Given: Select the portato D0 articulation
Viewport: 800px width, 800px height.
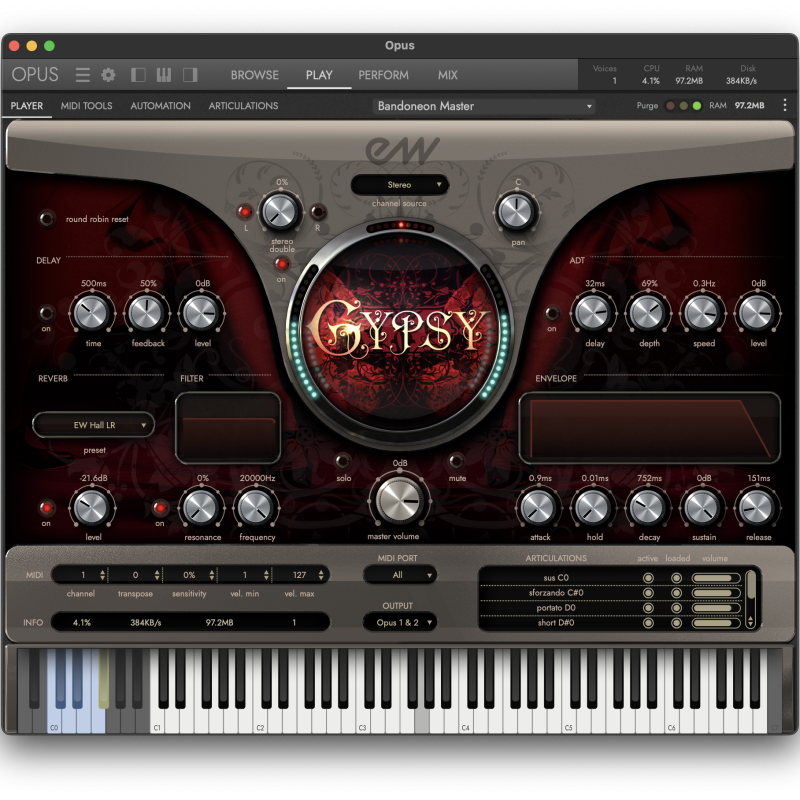Looking at the screenshot, I should 556,608.
